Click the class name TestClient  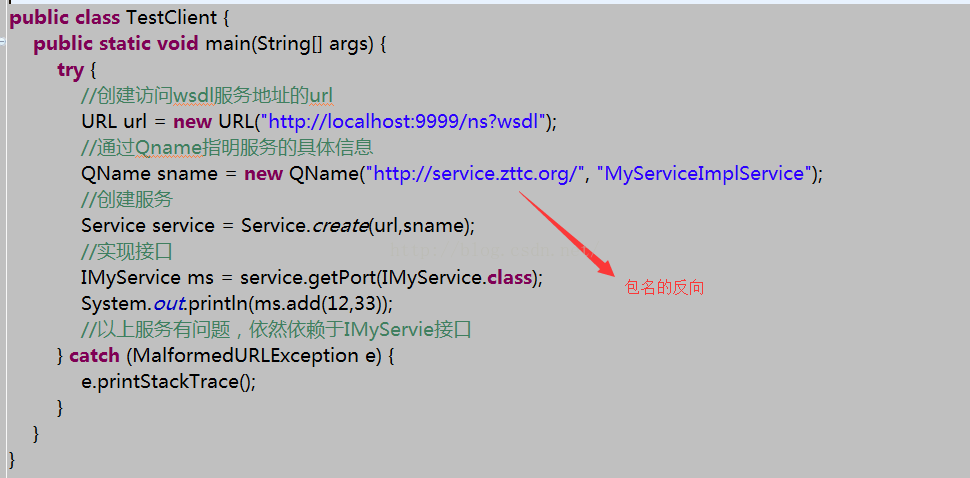[171, 18]
